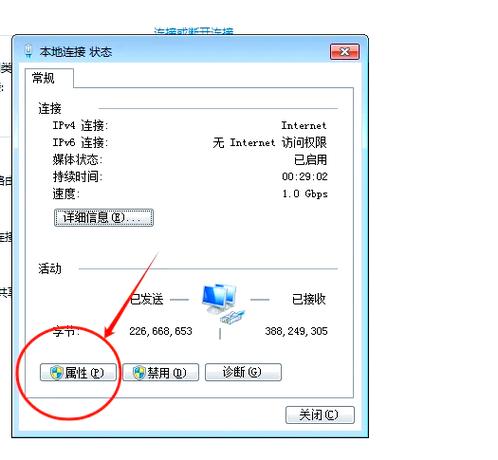Screen dimensions: 498x460
Task: Click the shield icon on 属性 button
Action: [56, 372]
